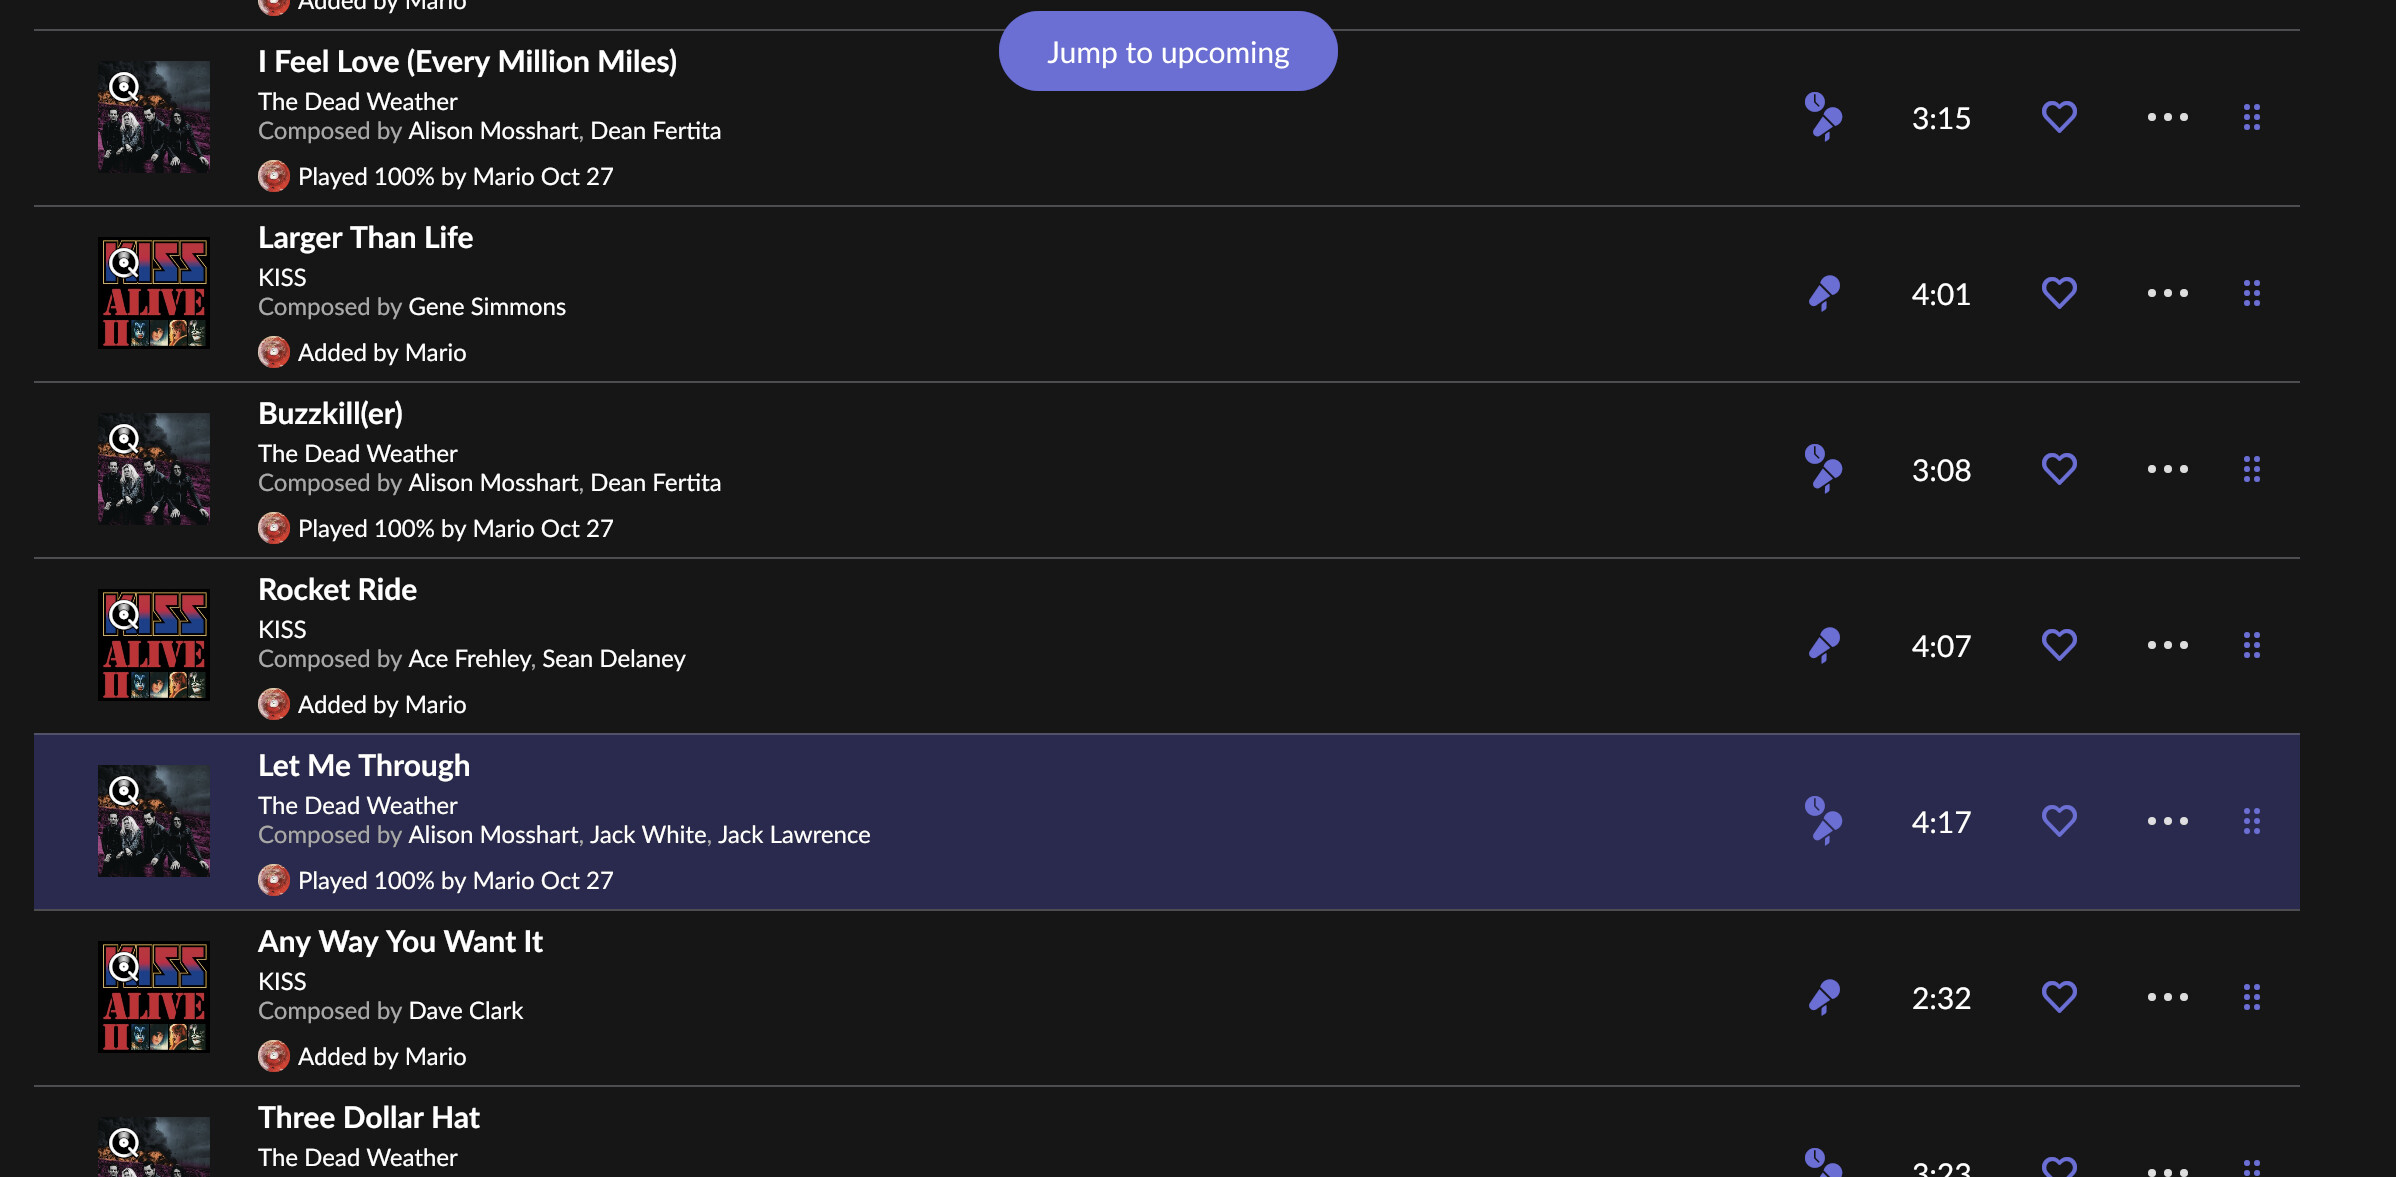Viewport: 2396px width, 1177px height.
Task: Grab the drag handle for Larger Than Life
Action: click(x=2252, y=293)
